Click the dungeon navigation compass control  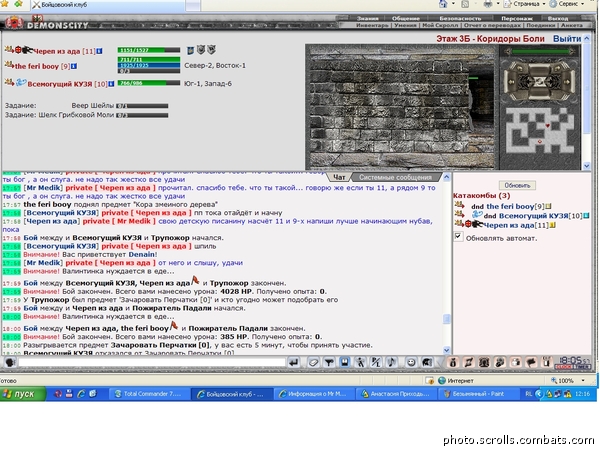click(x=540, y=81)
